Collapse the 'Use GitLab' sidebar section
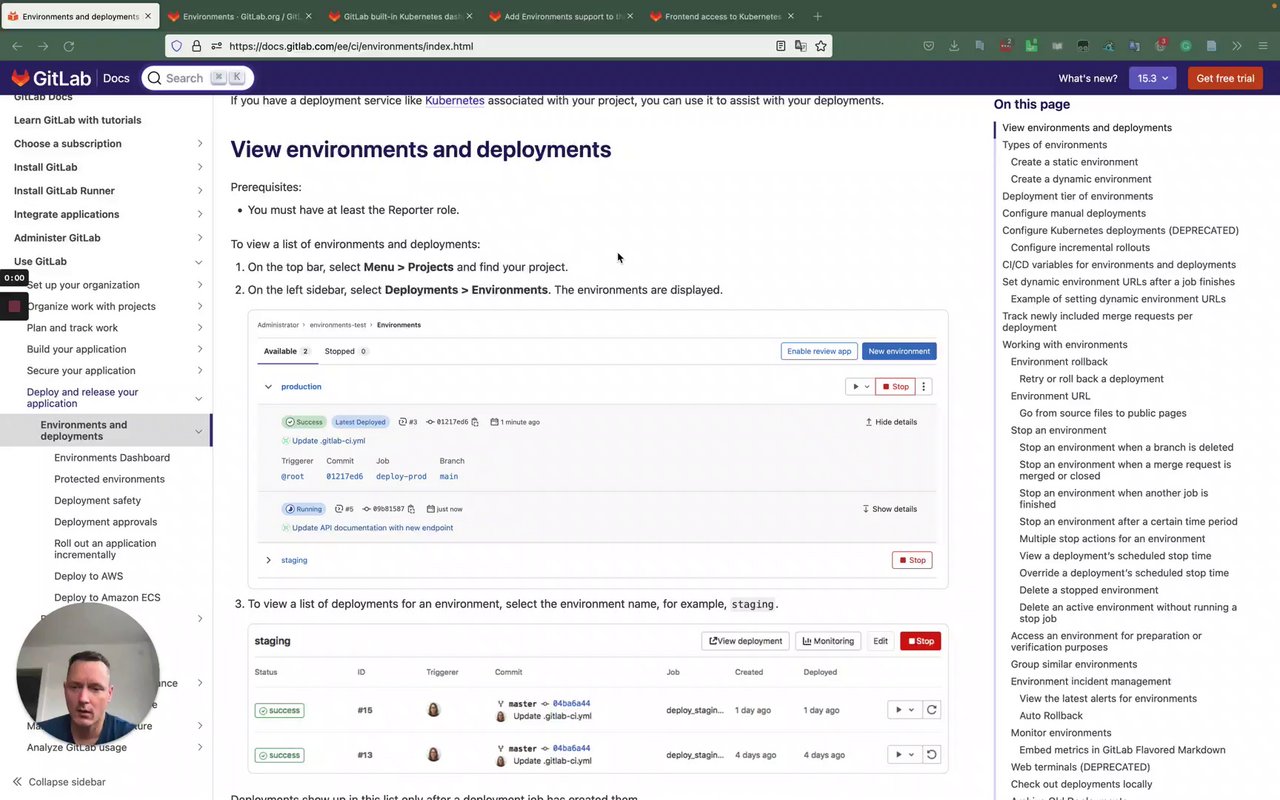This screenshot has width=1280, height=800. (x=199, y=262)
